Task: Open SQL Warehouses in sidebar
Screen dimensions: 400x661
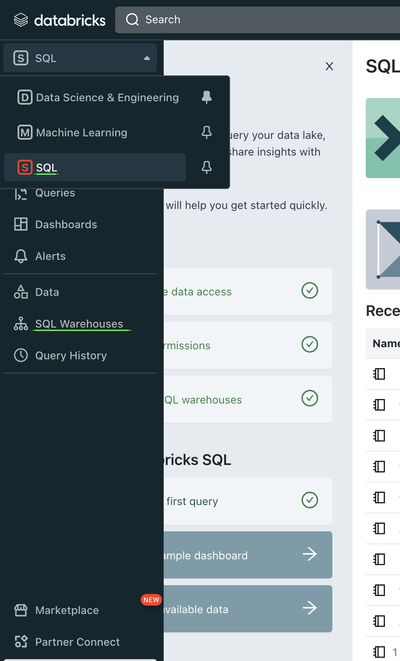Action: click(80, 324)
